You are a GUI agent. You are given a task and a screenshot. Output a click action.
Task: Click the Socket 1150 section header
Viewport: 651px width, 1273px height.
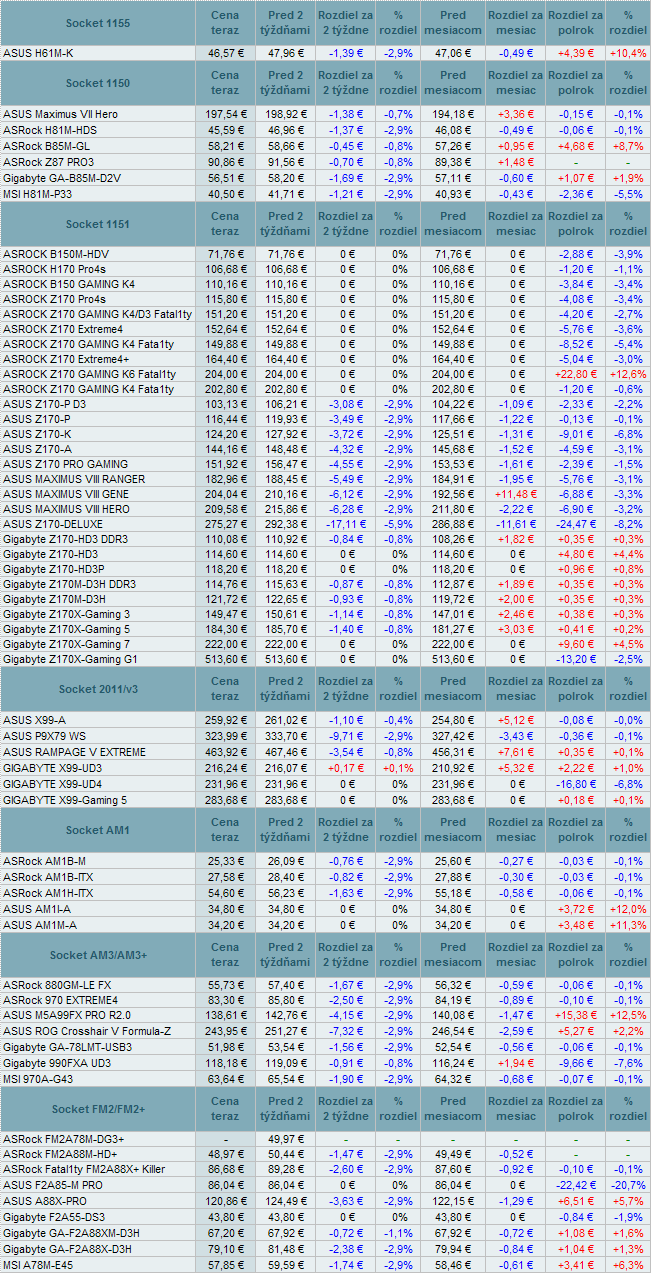(x=98, y=83)
